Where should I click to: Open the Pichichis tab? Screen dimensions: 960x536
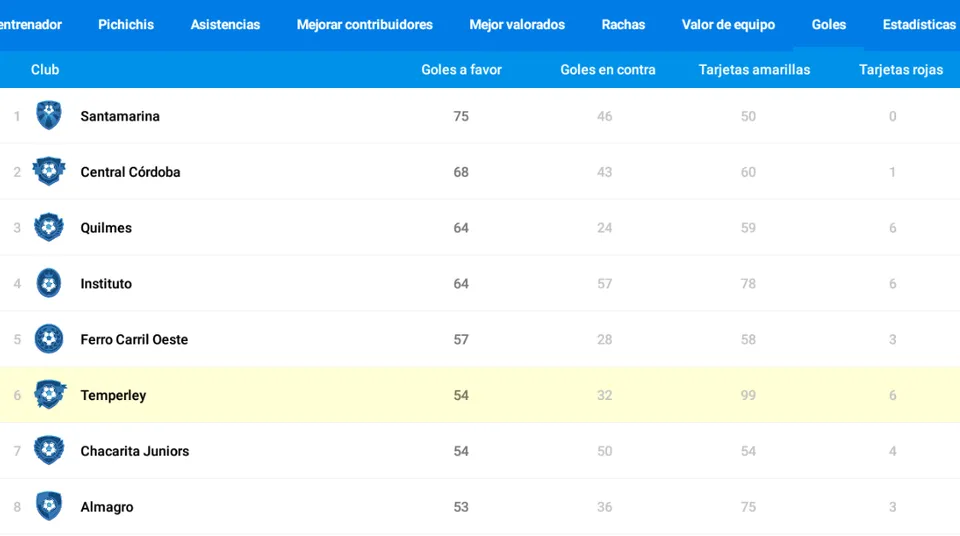(126, 25)
